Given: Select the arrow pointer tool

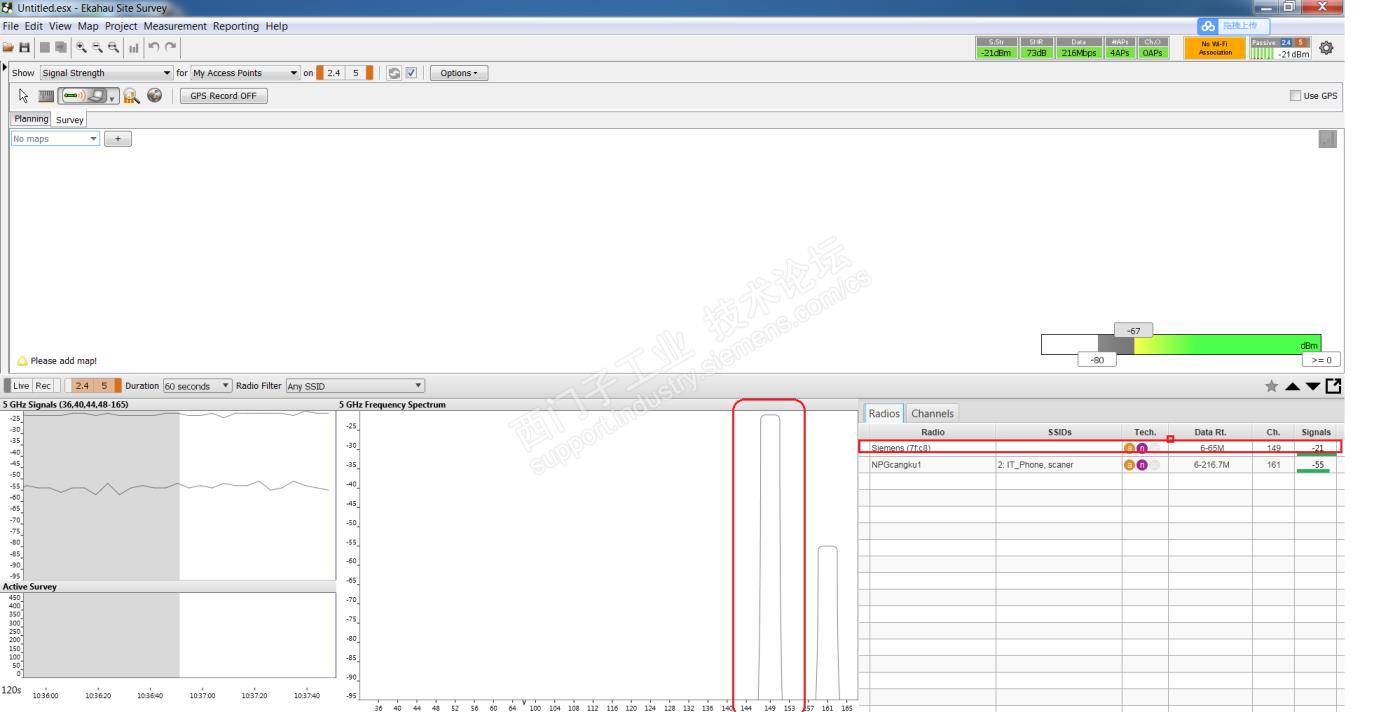Looking at the screenshot, I should [25, 96].
